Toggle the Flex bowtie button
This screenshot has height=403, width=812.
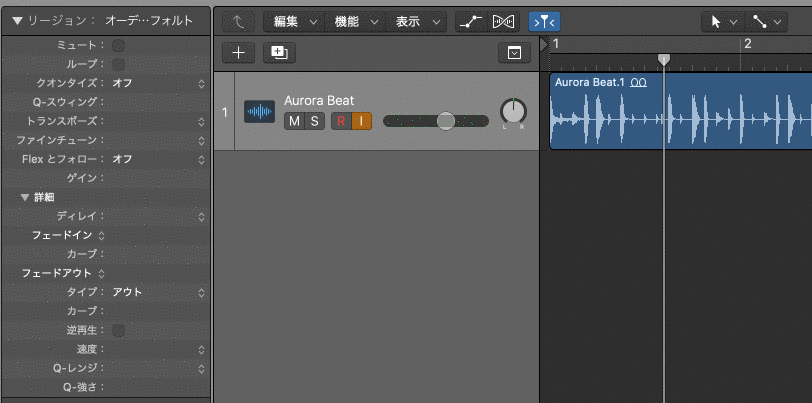coord(503,22)
